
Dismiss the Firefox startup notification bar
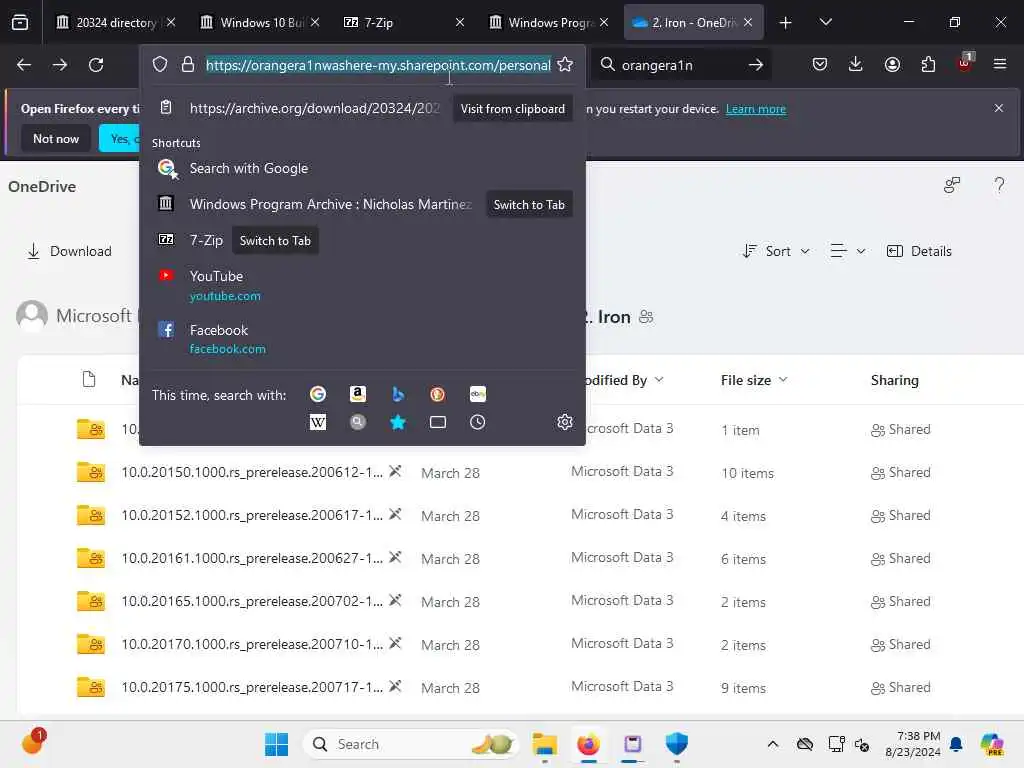998,108
